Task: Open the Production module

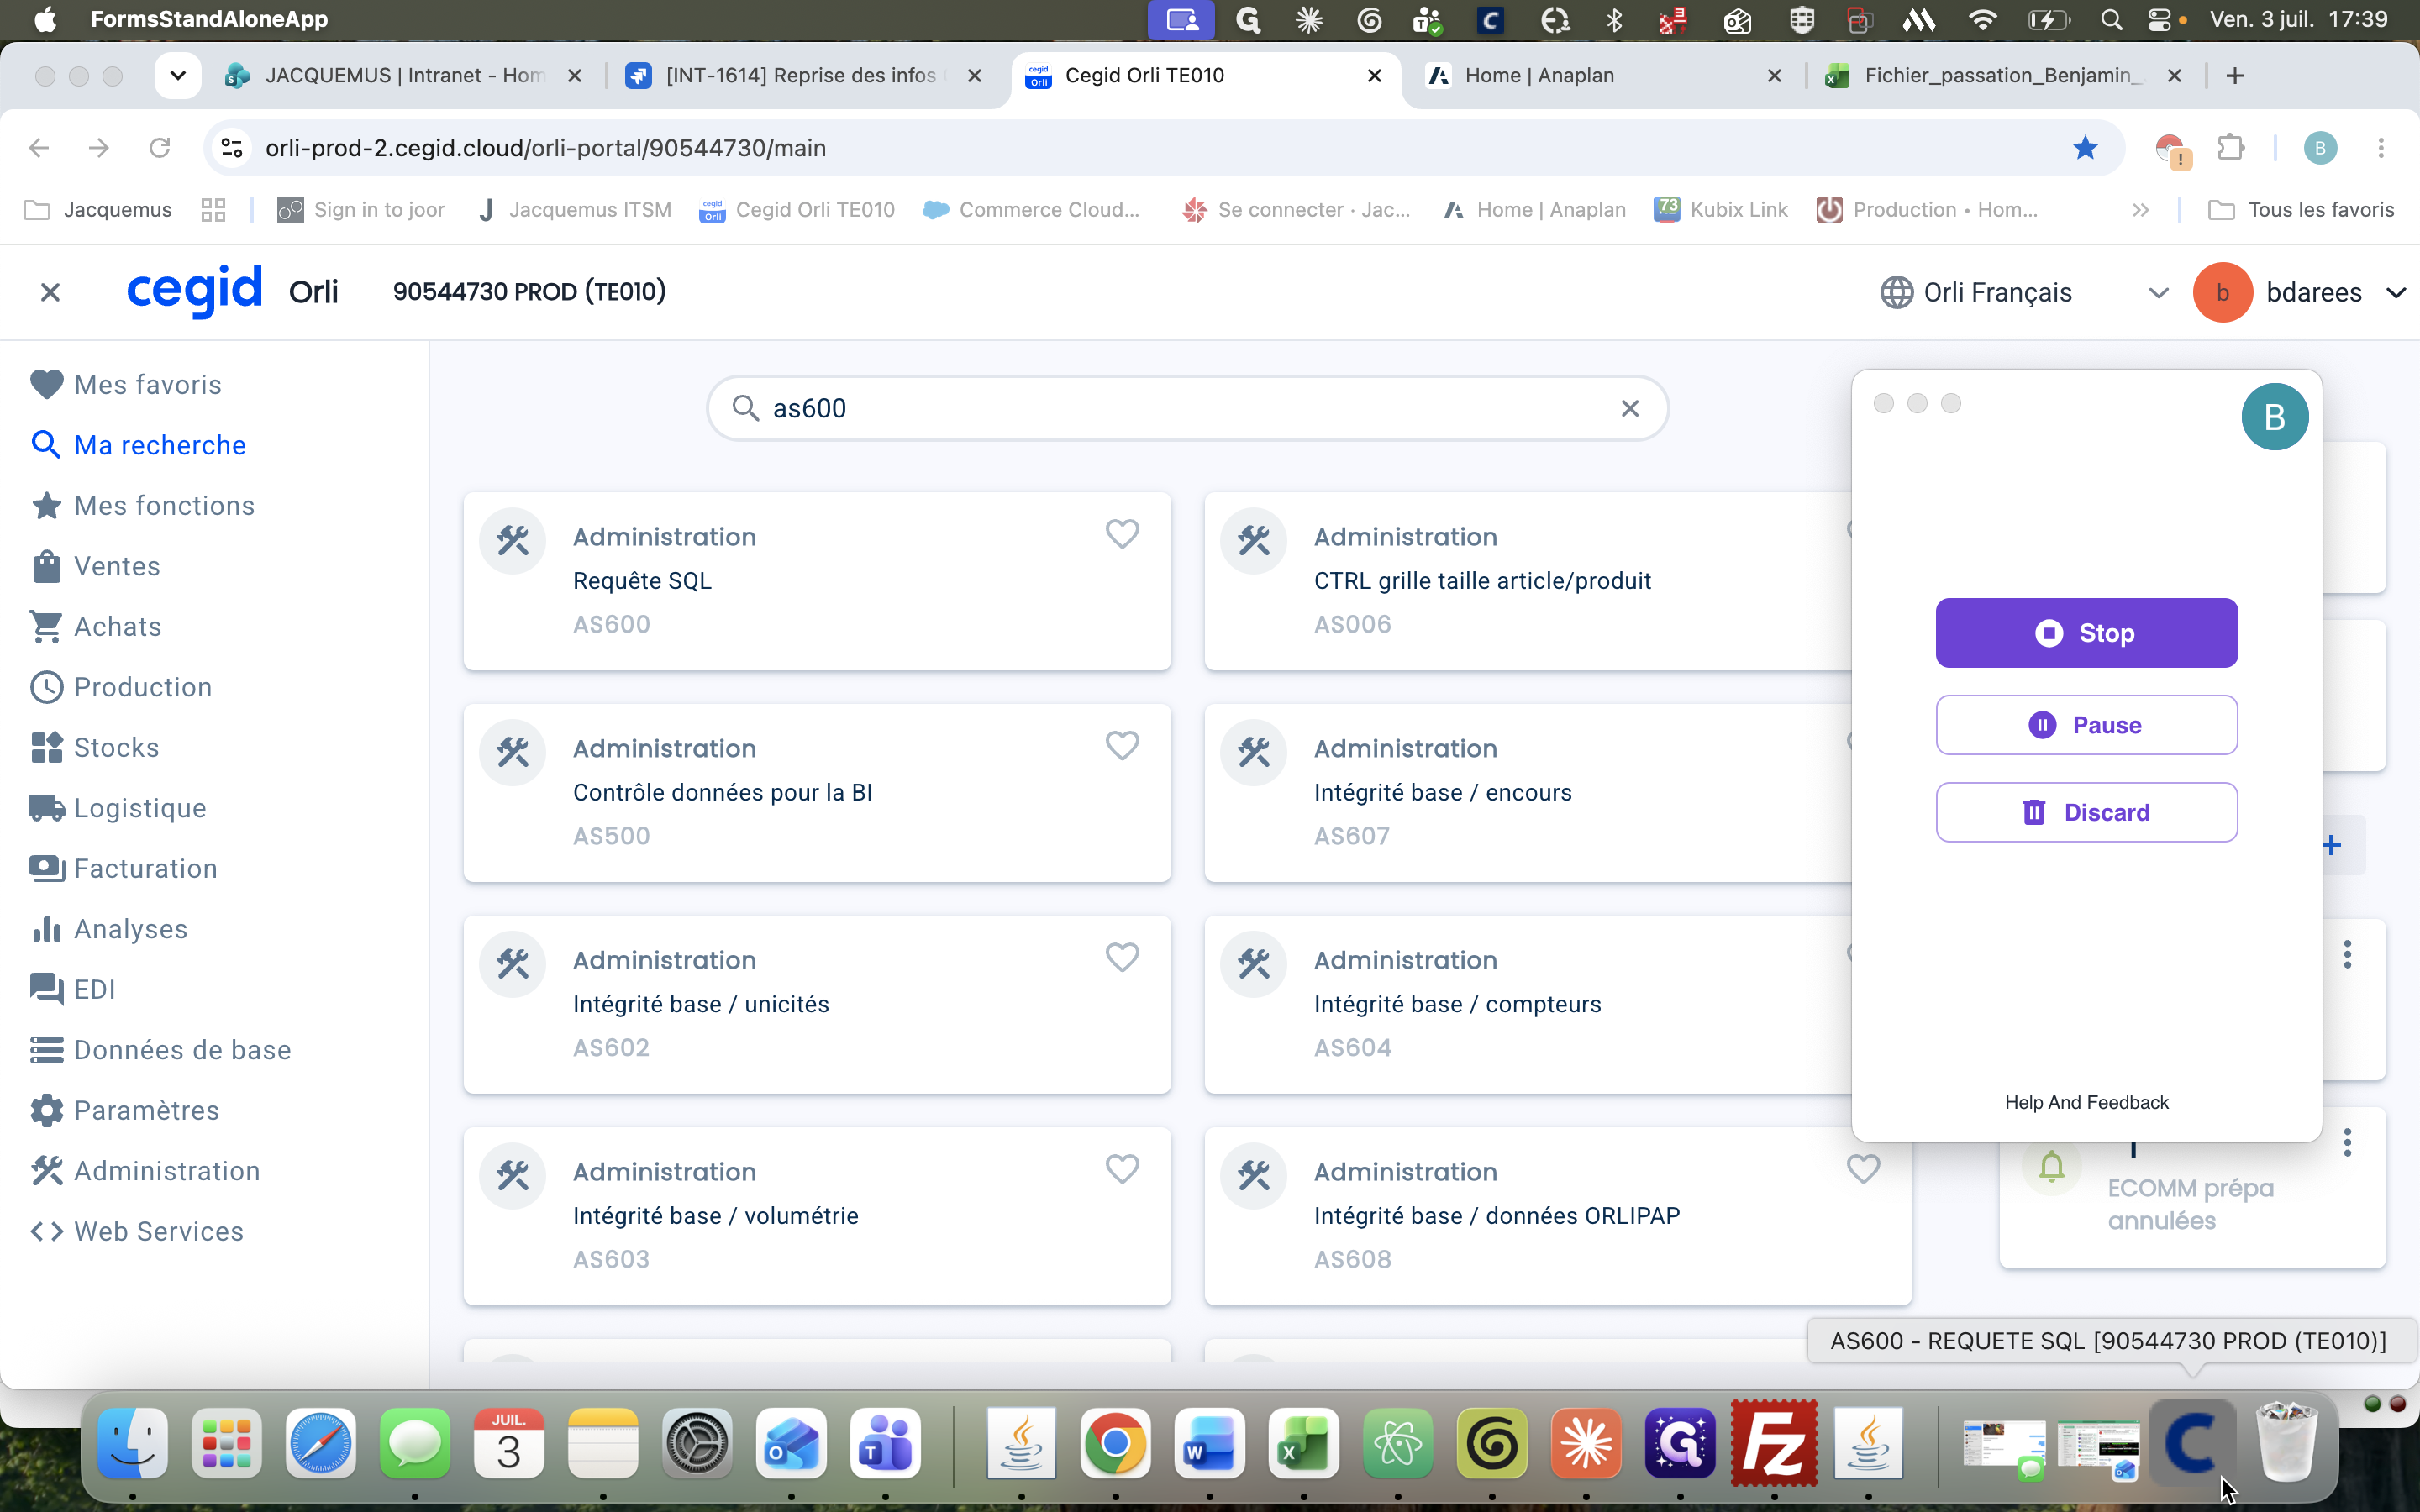Action: point(121,687)
